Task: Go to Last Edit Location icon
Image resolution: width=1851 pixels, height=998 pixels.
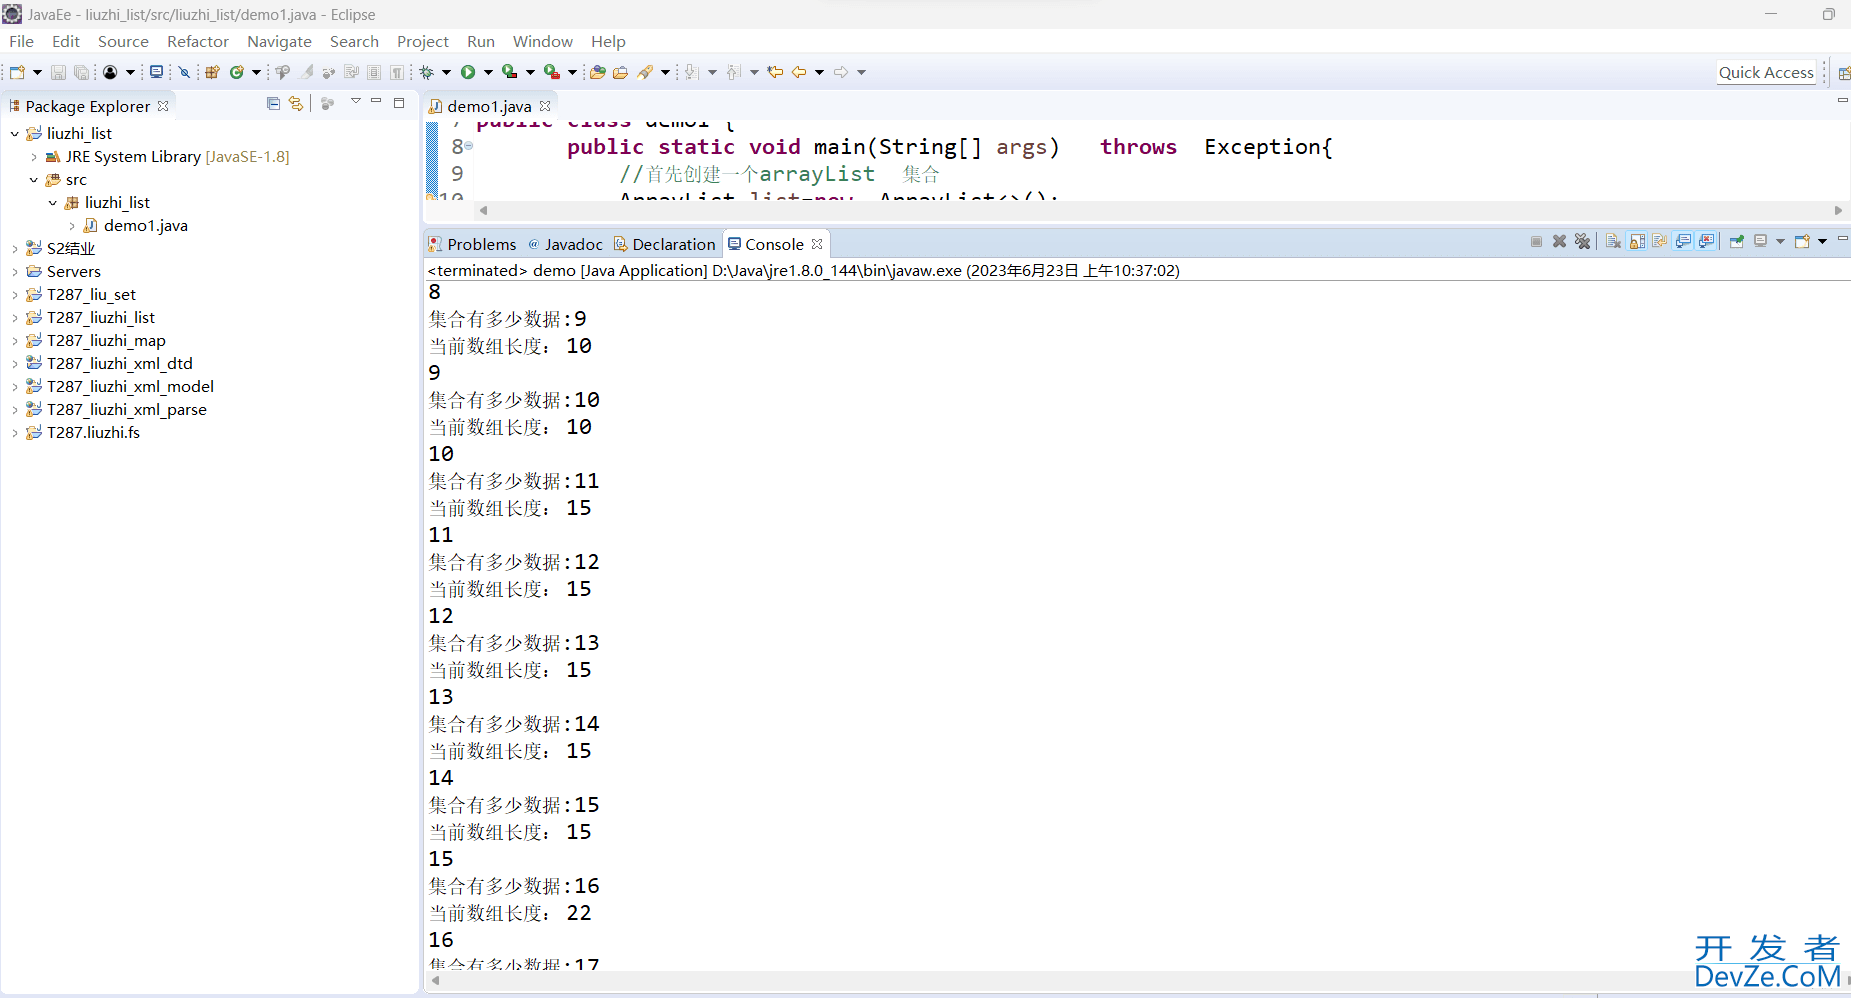Action: 775,72
